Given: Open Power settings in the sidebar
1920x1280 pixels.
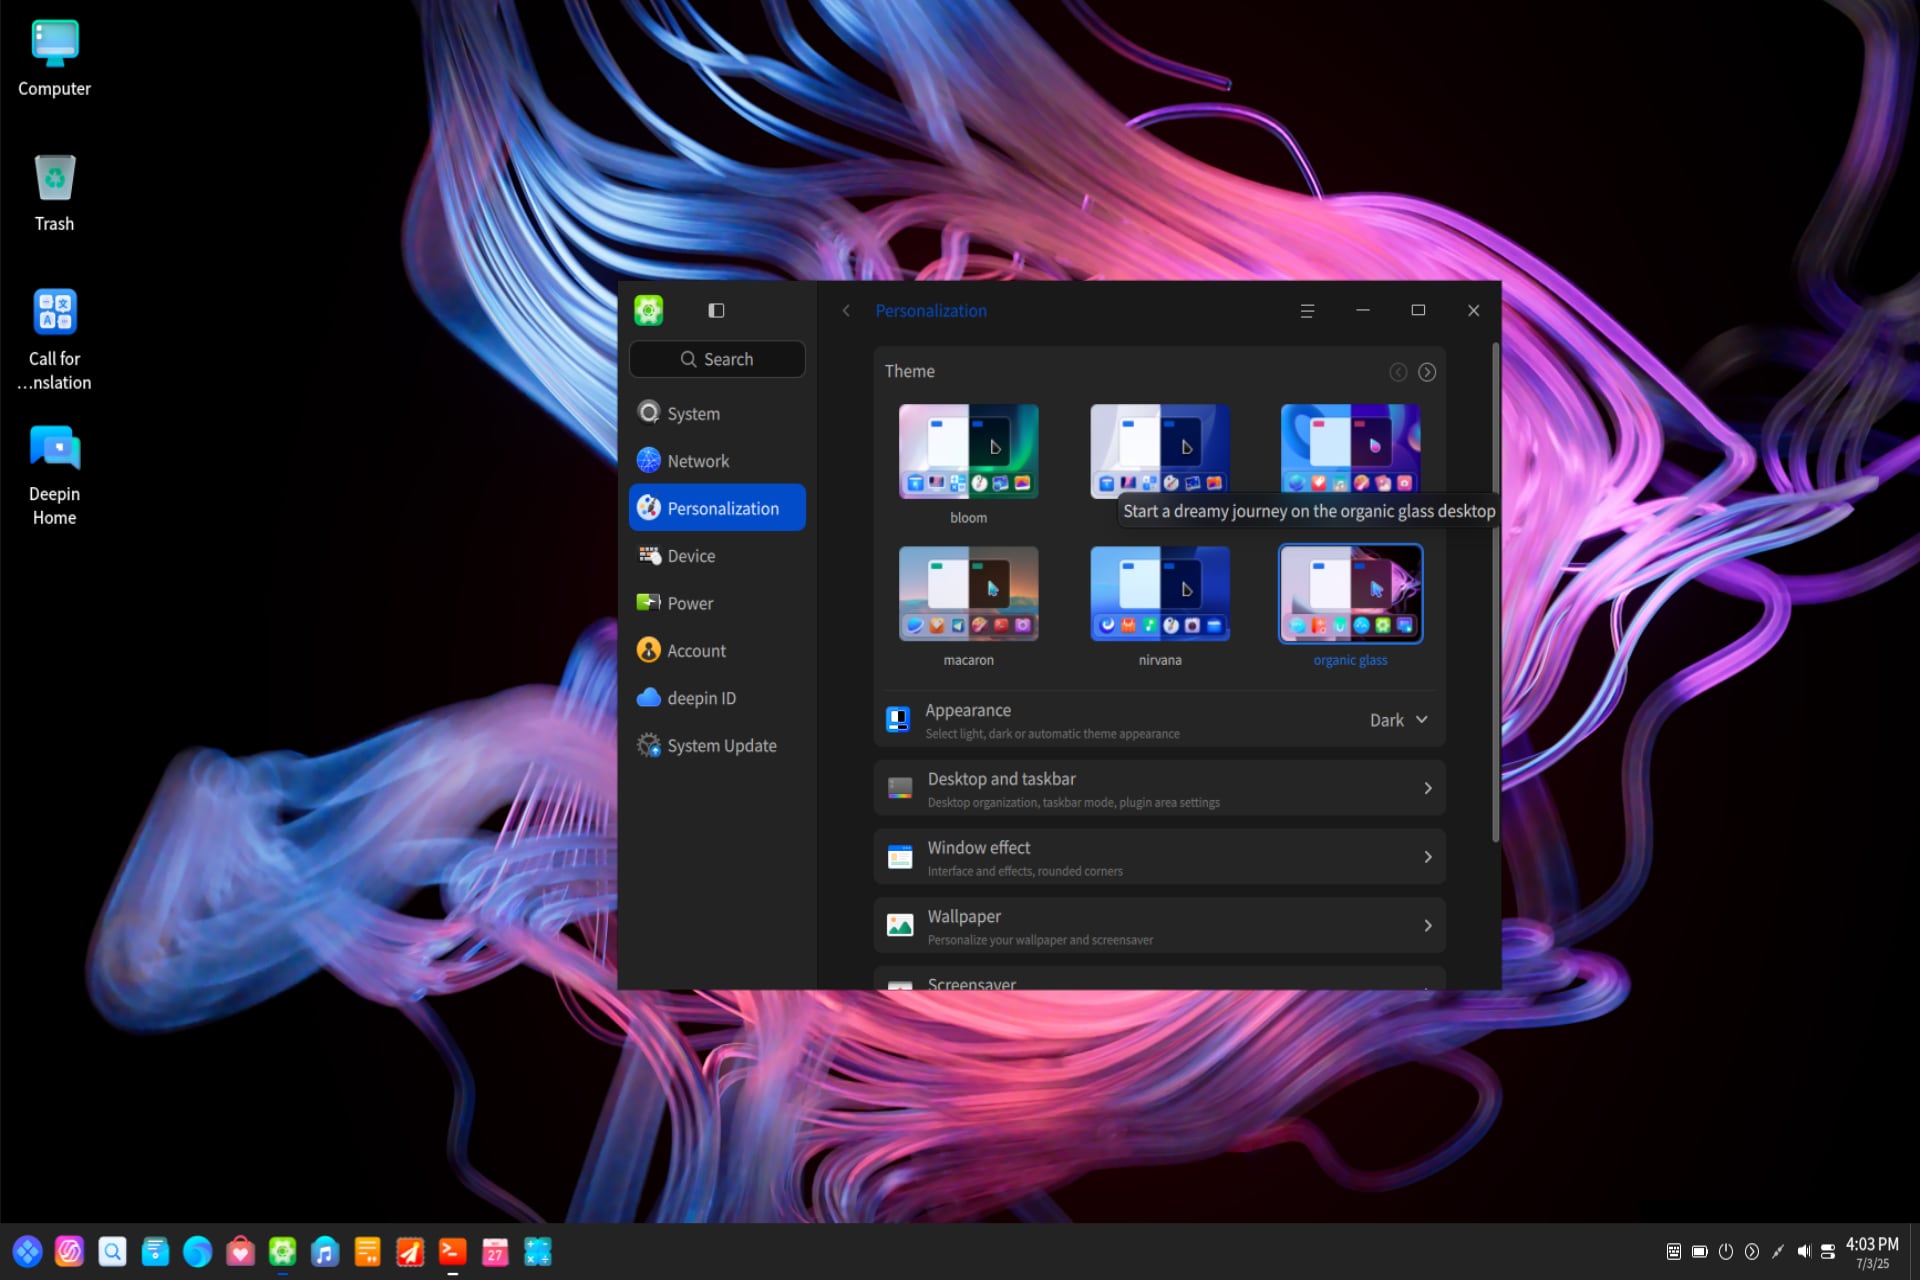Looking at the screenshot, I should point(648,602).
